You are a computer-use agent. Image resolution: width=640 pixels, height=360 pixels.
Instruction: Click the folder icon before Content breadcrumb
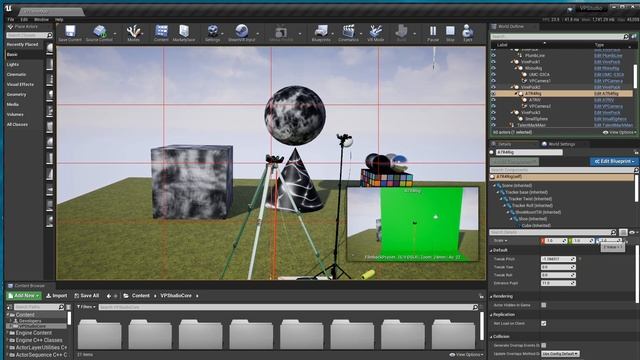[126, 296]
